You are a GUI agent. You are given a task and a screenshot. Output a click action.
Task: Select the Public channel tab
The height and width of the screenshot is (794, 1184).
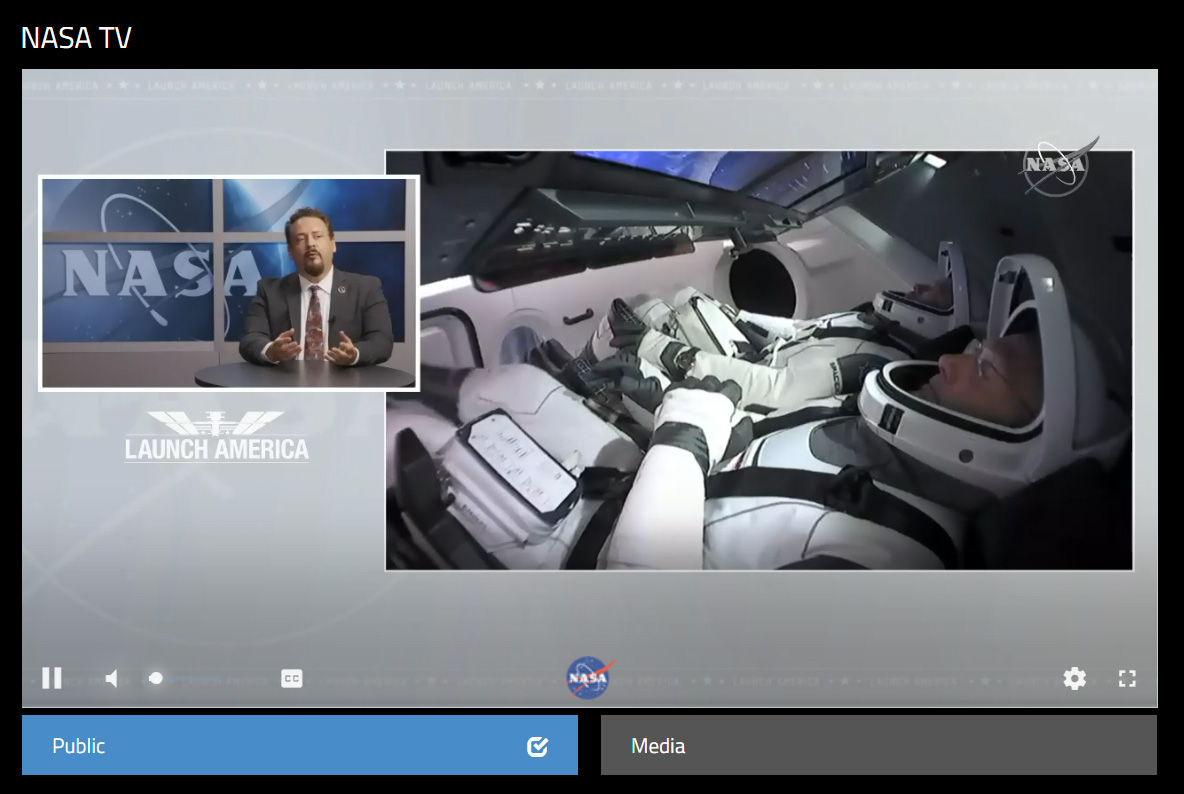click(300, 746)
